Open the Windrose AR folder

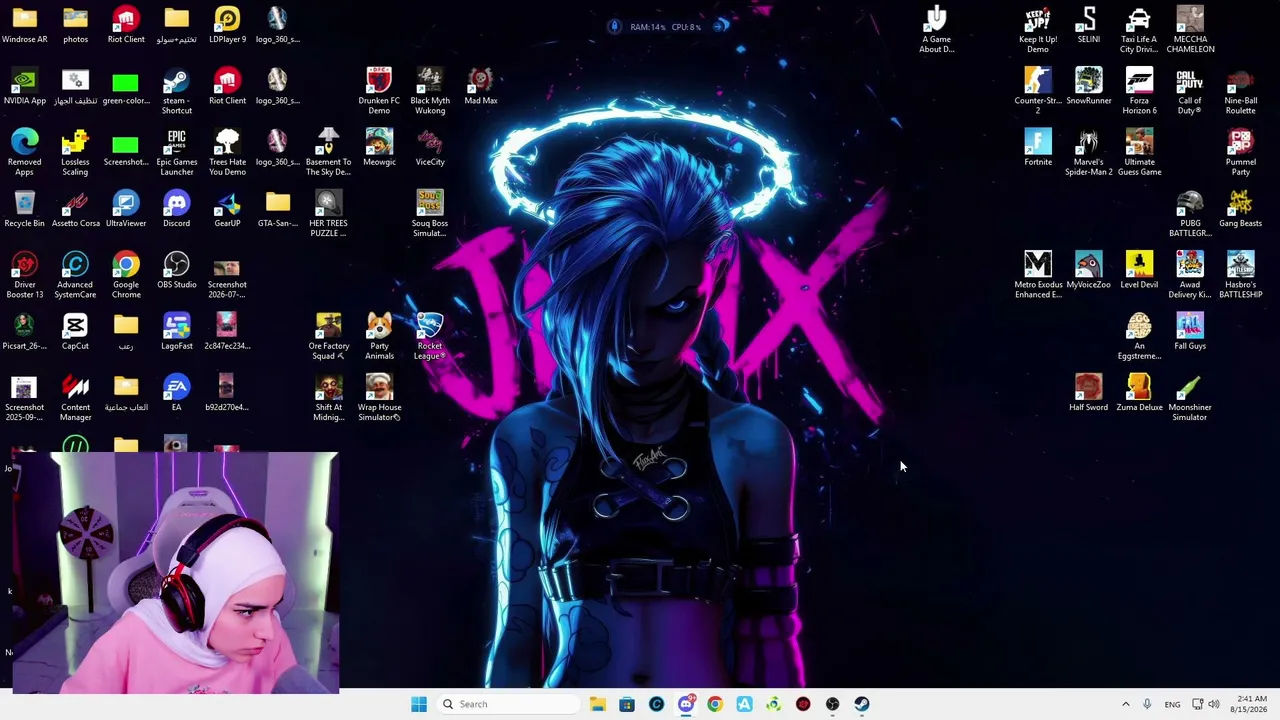pos(25,26)
